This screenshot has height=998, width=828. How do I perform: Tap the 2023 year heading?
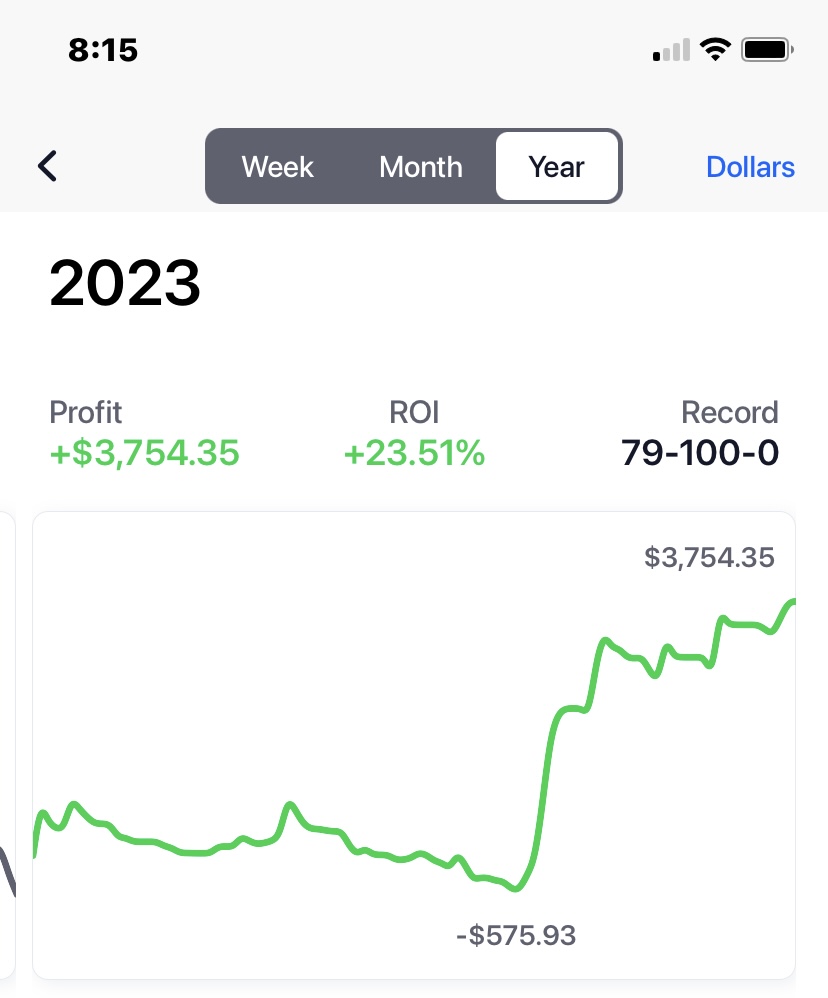coord(125,283)
